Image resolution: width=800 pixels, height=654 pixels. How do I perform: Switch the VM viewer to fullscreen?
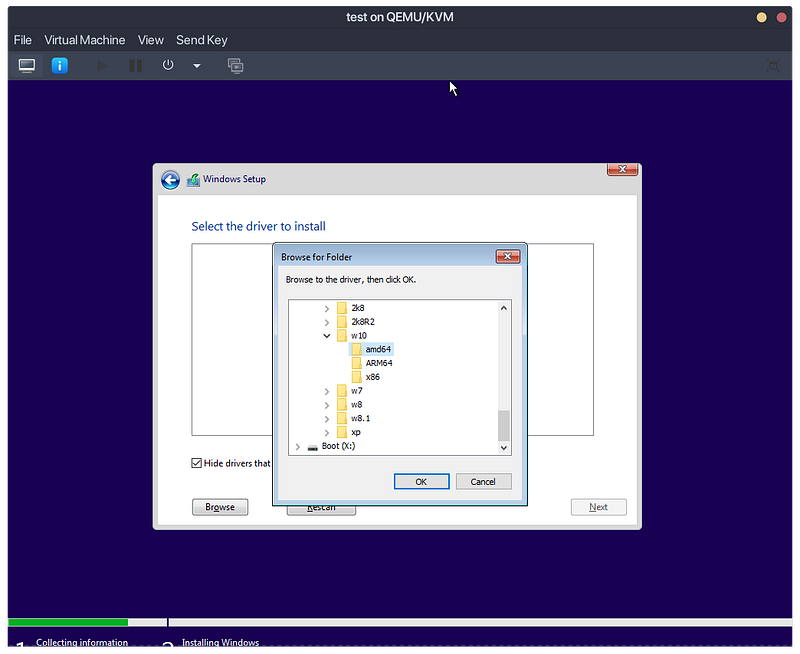tap(773, 66)
